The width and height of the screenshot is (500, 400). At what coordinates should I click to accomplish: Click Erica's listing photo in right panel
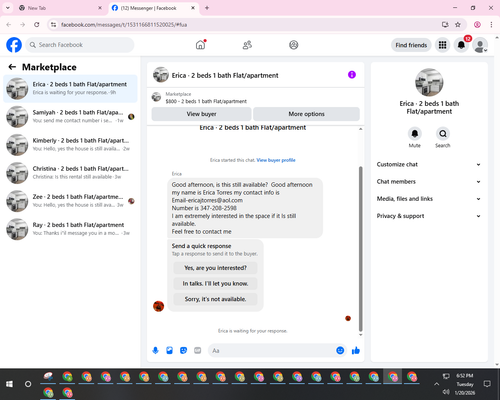pos(429,82)
